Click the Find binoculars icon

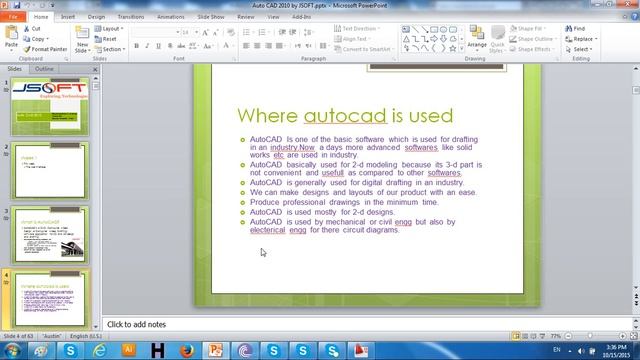click(568, 29)
